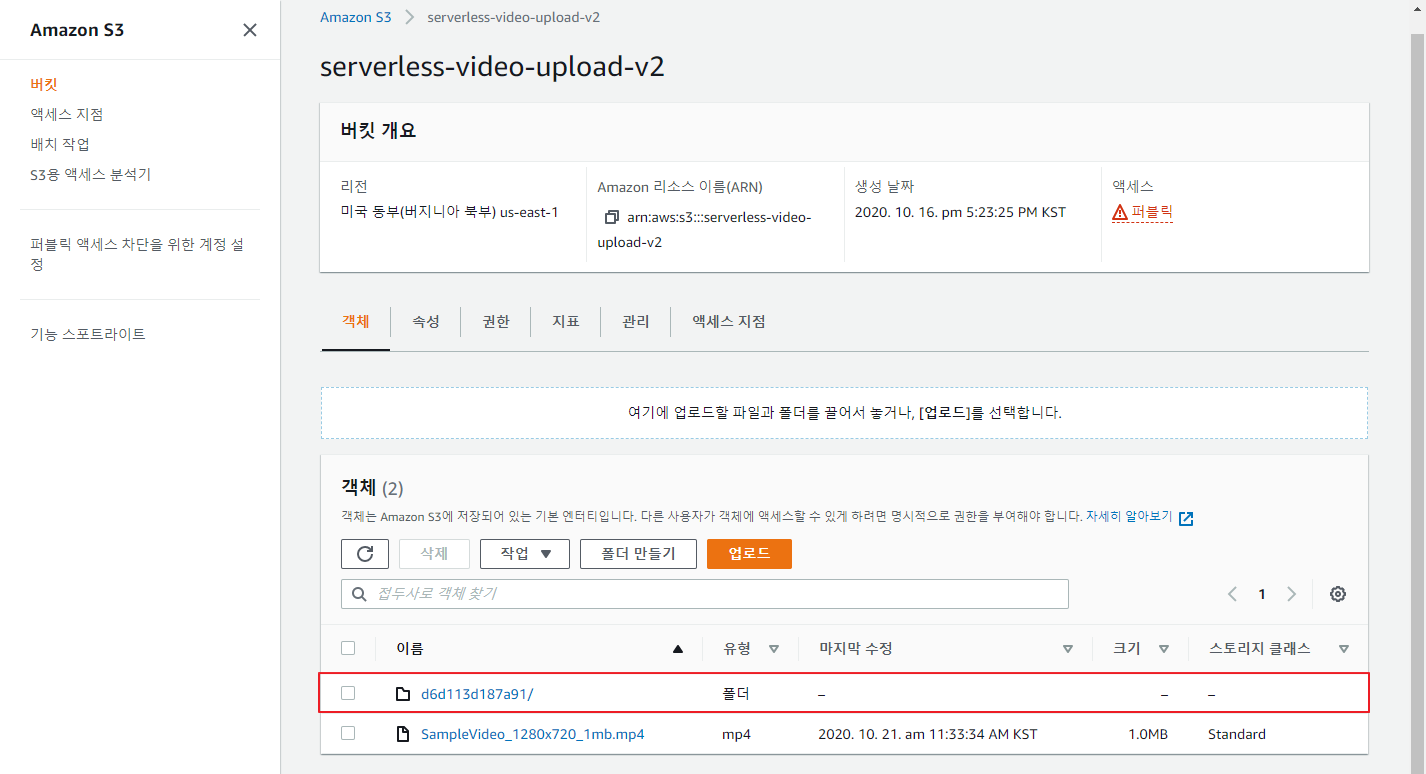Click file icon beside SampleVideo_1280x720_1mb.mp4
Viewport: 1426px width, 774px height.
403,734
